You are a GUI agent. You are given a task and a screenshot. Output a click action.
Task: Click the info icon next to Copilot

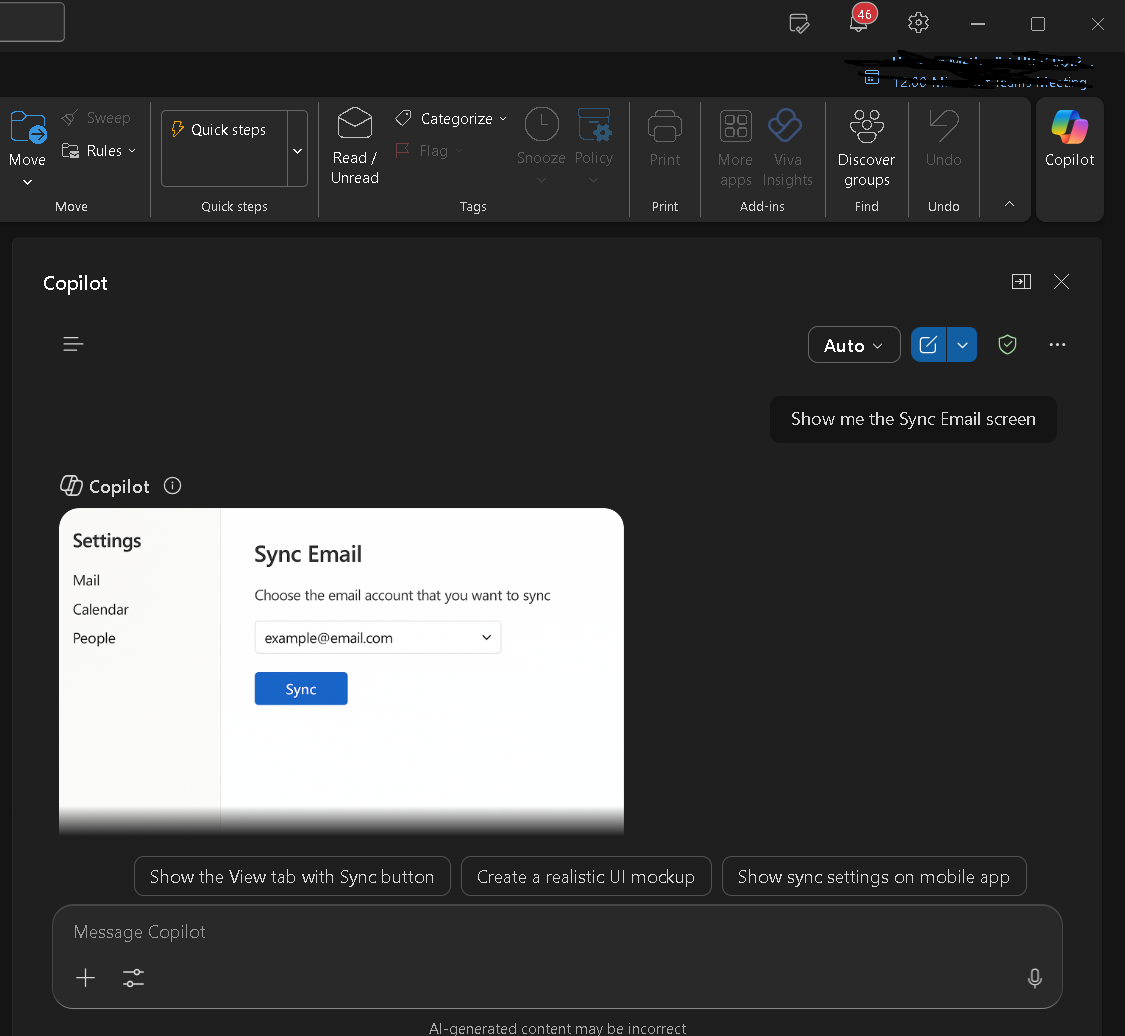click(172, 486)
